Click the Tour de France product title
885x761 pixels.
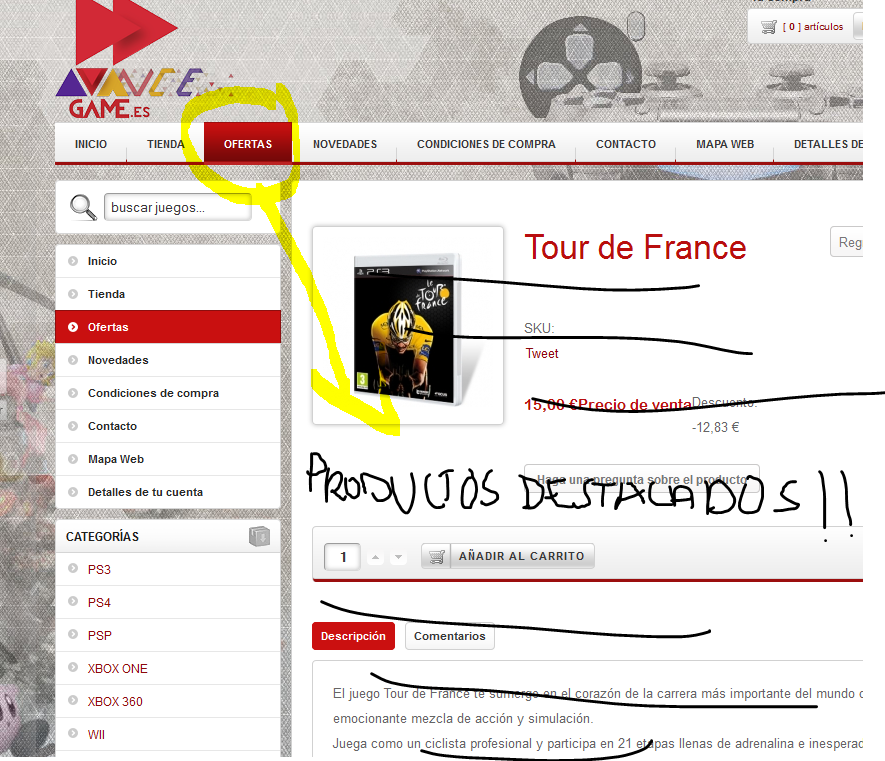click(636, 247)
